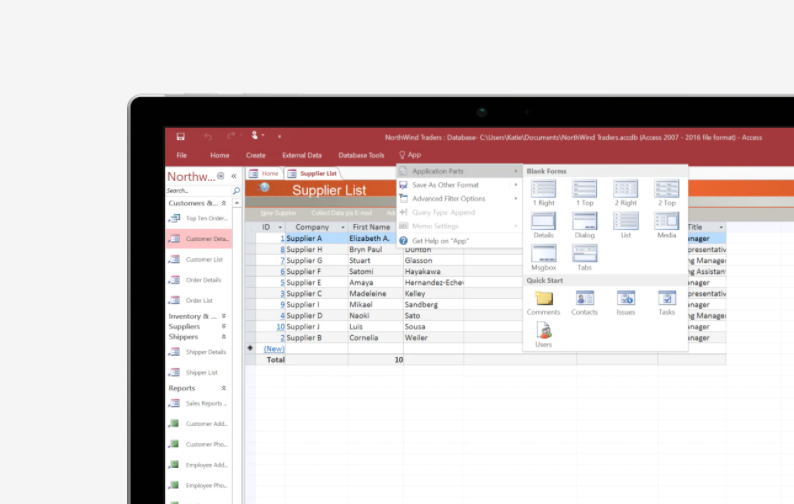794x504 pixels.
Task: Expand the Suppliers group
Action: (x=223, y=326)
